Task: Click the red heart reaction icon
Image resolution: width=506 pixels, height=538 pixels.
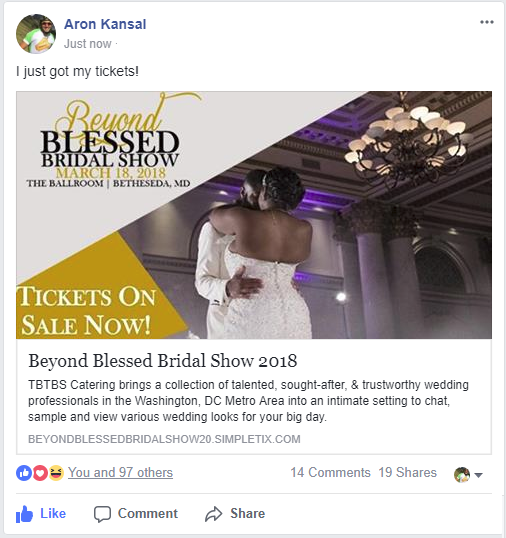Action: [40, 473]
